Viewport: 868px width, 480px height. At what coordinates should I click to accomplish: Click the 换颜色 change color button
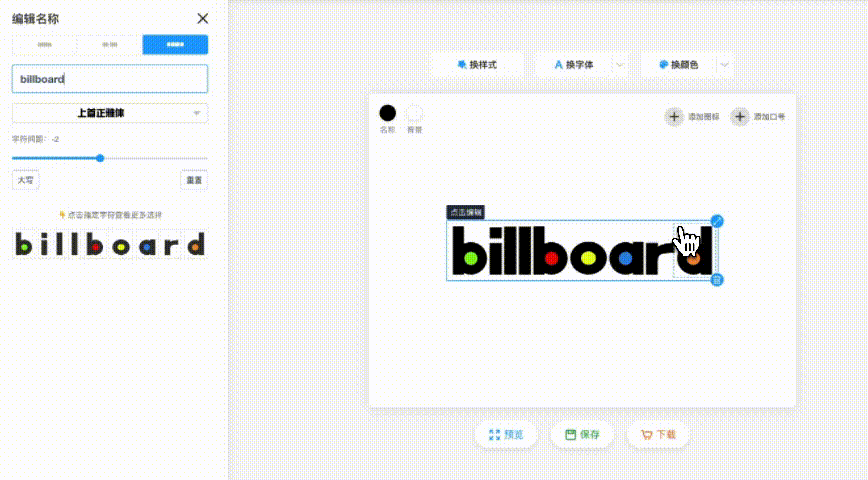pos(679,65)
